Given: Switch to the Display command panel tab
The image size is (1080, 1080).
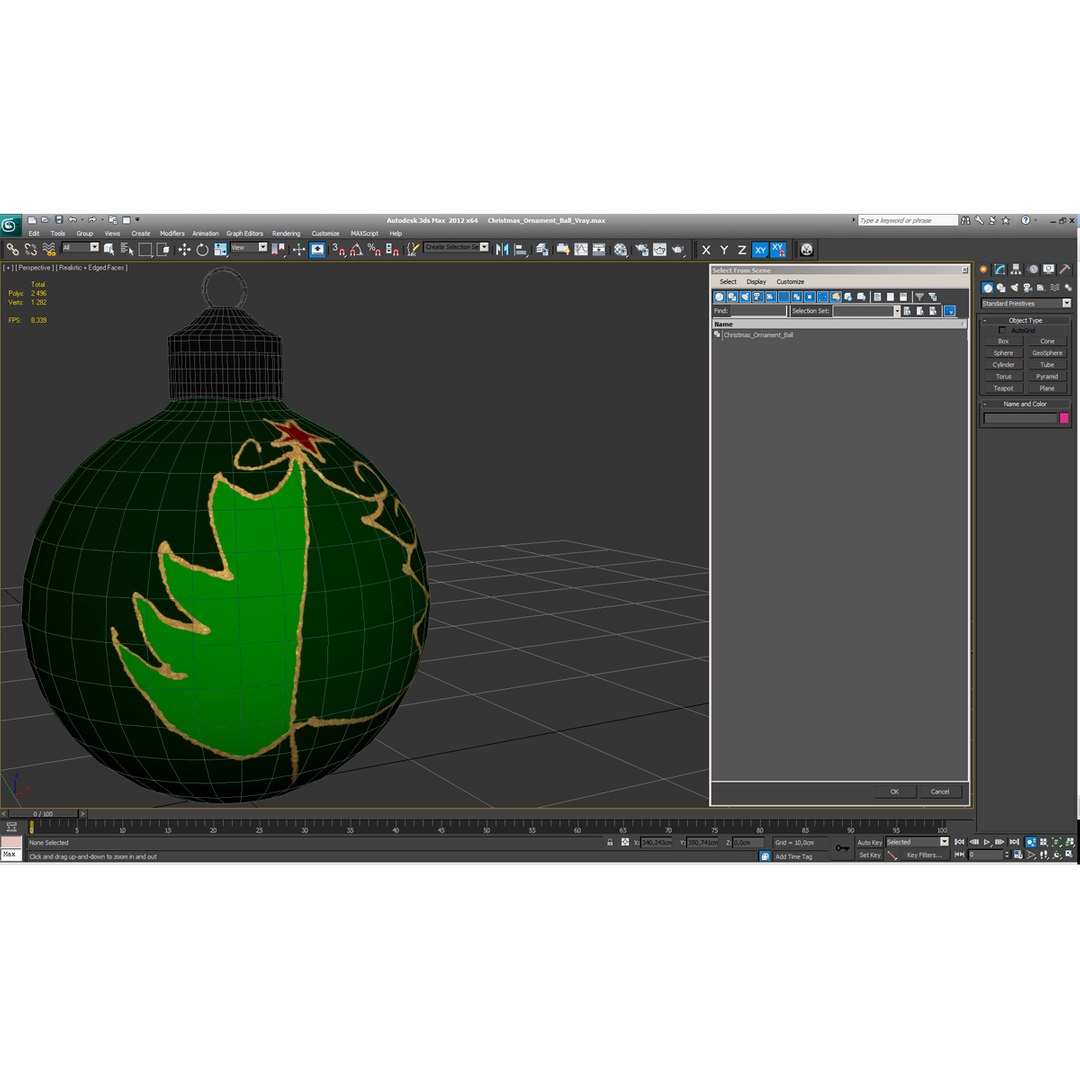Looking at the screenshot, I should point(1048,269).
